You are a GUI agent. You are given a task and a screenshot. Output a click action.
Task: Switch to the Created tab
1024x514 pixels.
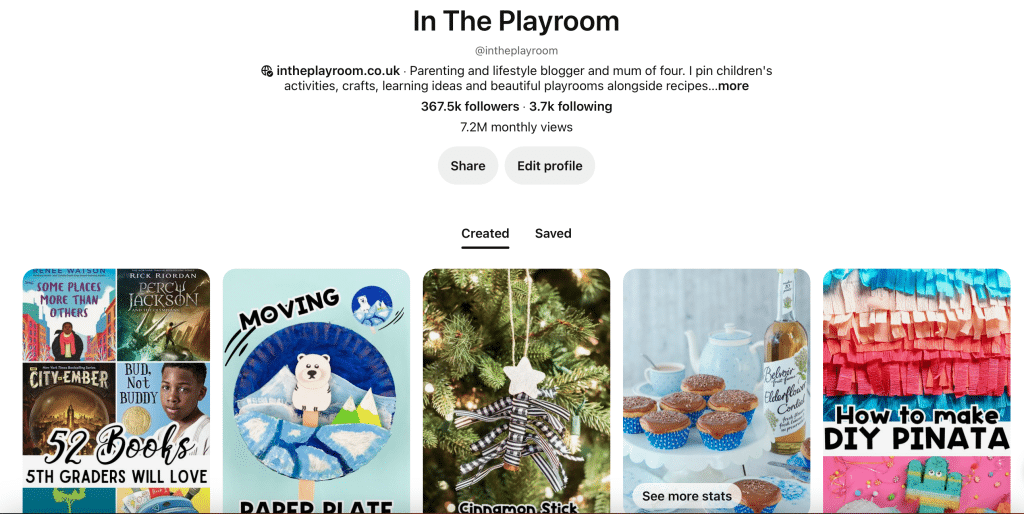485,234
